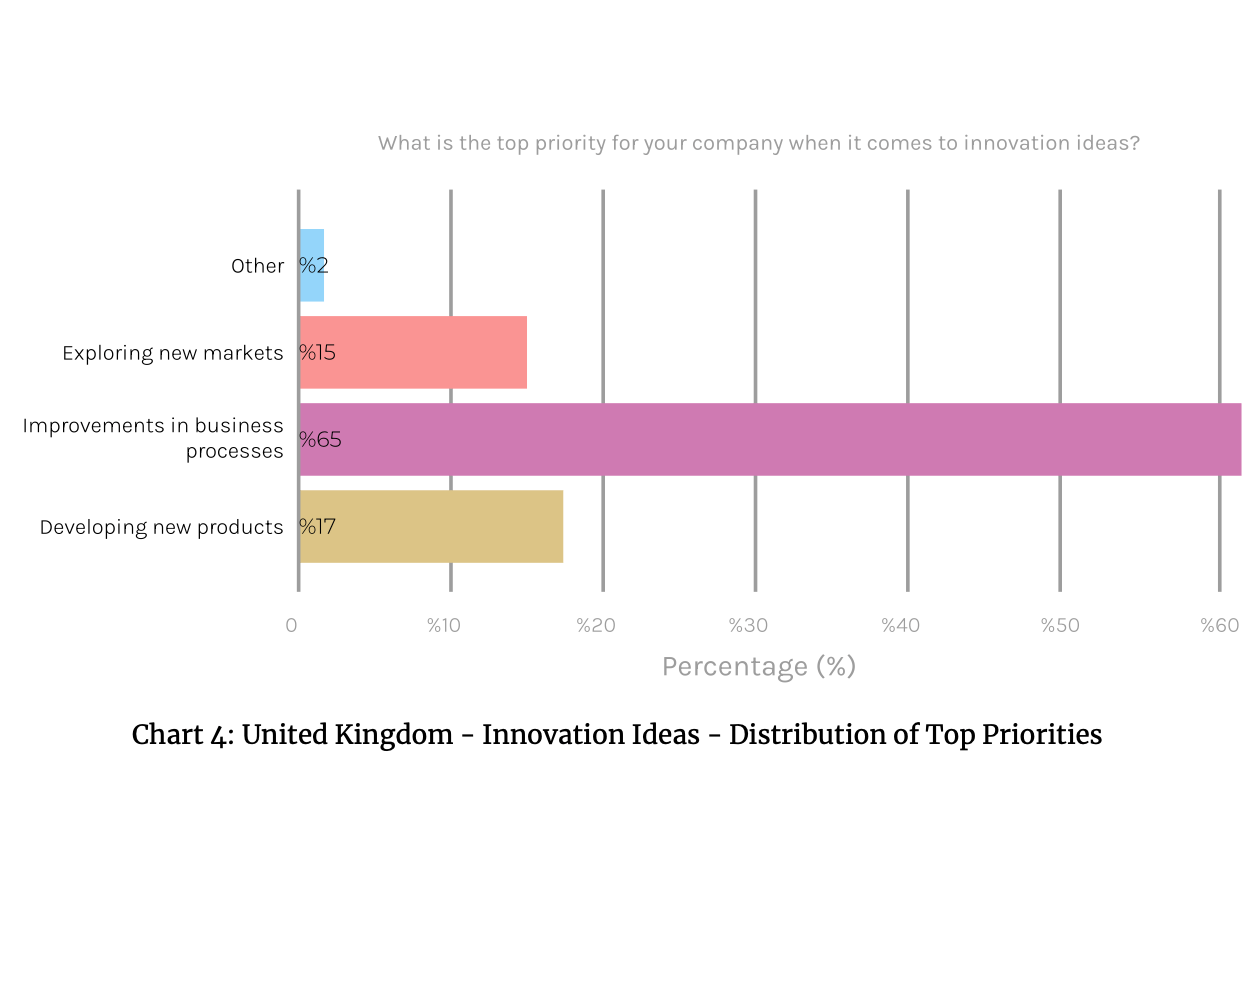Screen dimensions: 1258x982
Task: Select the "Developing new products" label
Action: point(161,527)
